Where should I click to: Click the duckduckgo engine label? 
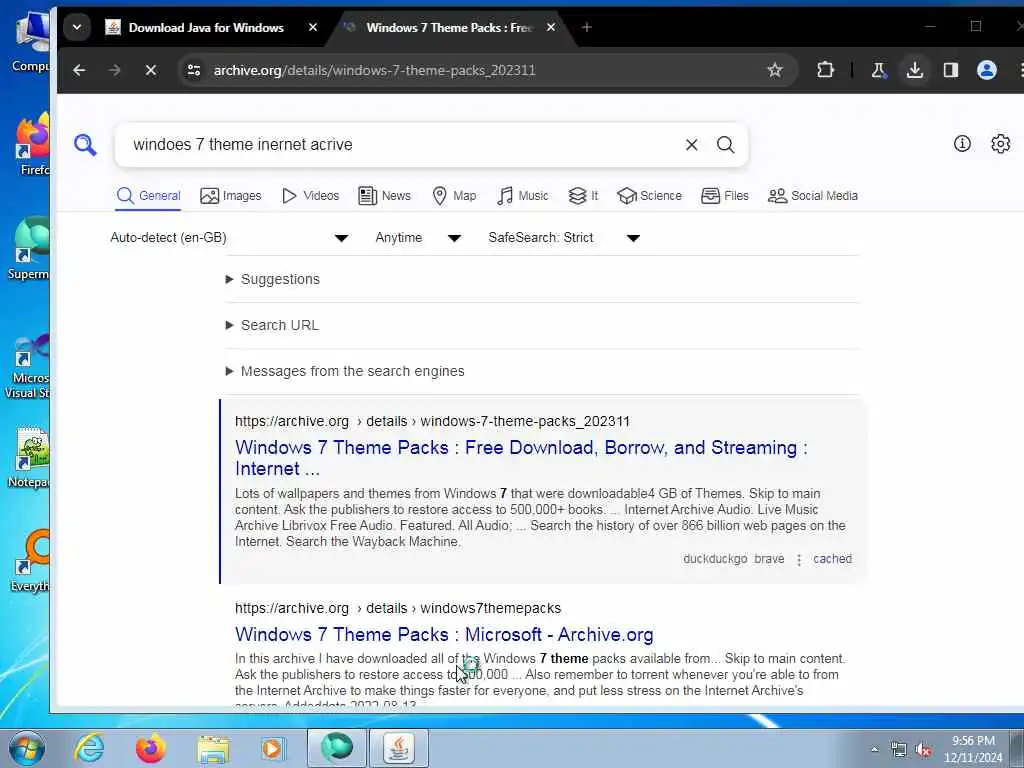[715, 559]
